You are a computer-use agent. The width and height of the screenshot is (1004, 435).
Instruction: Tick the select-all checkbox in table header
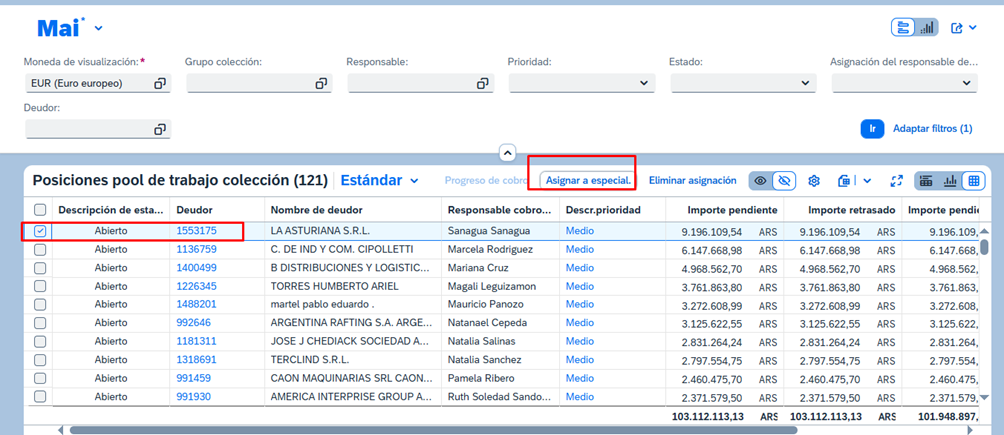coord(40,210)
